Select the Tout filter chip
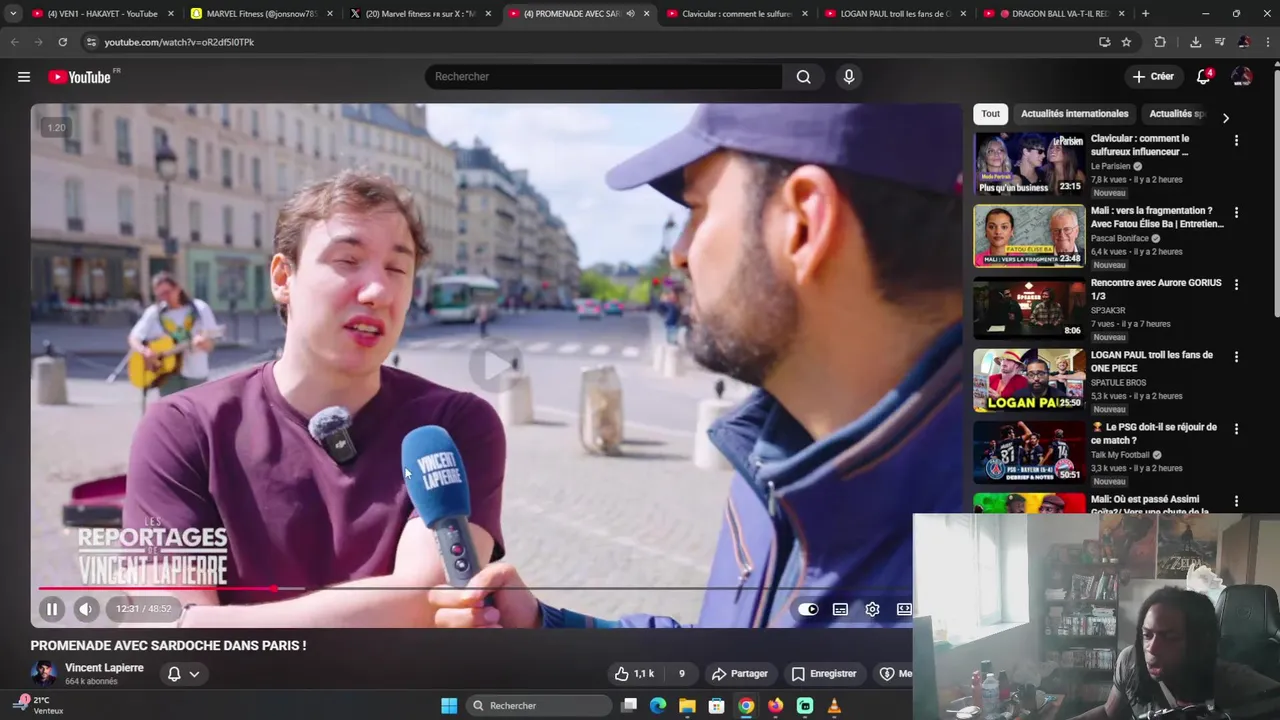The width and height of the screenshot is (1280, 720). (x=990, y=114)
